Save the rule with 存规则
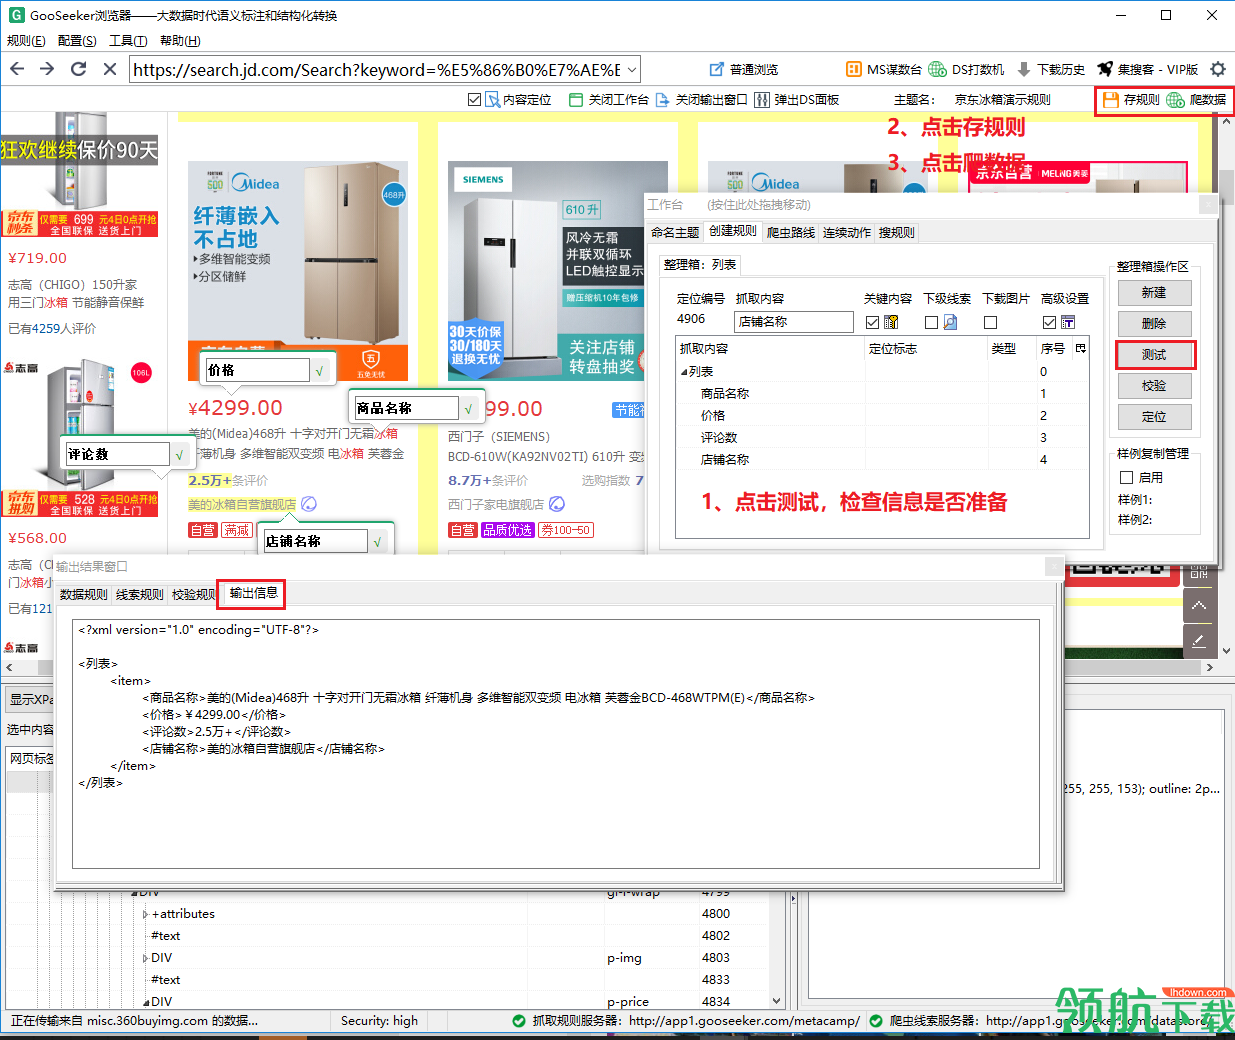This screenshot has width=1235, height=1040. [x=1130, y=100]
